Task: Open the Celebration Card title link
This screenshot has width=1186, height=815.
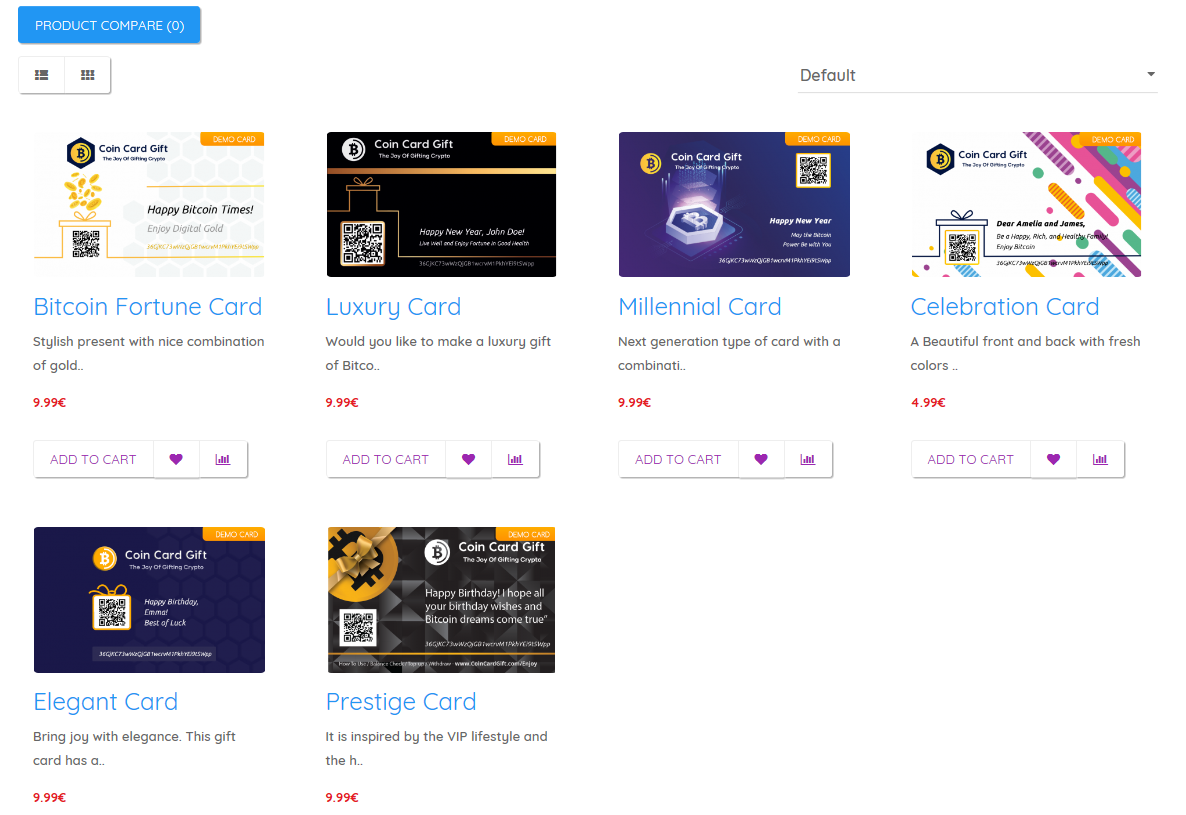Action: 1004,307
